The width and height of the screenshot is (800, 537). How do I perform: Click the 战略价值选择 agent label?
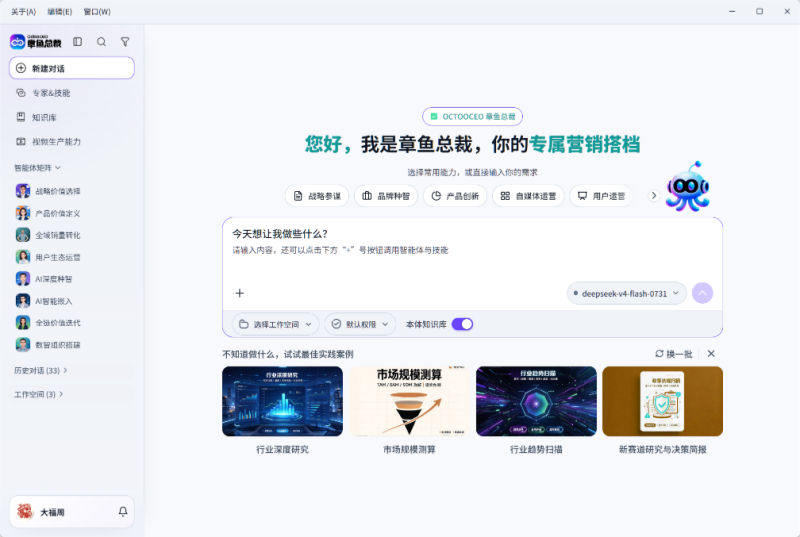(58, 191)
